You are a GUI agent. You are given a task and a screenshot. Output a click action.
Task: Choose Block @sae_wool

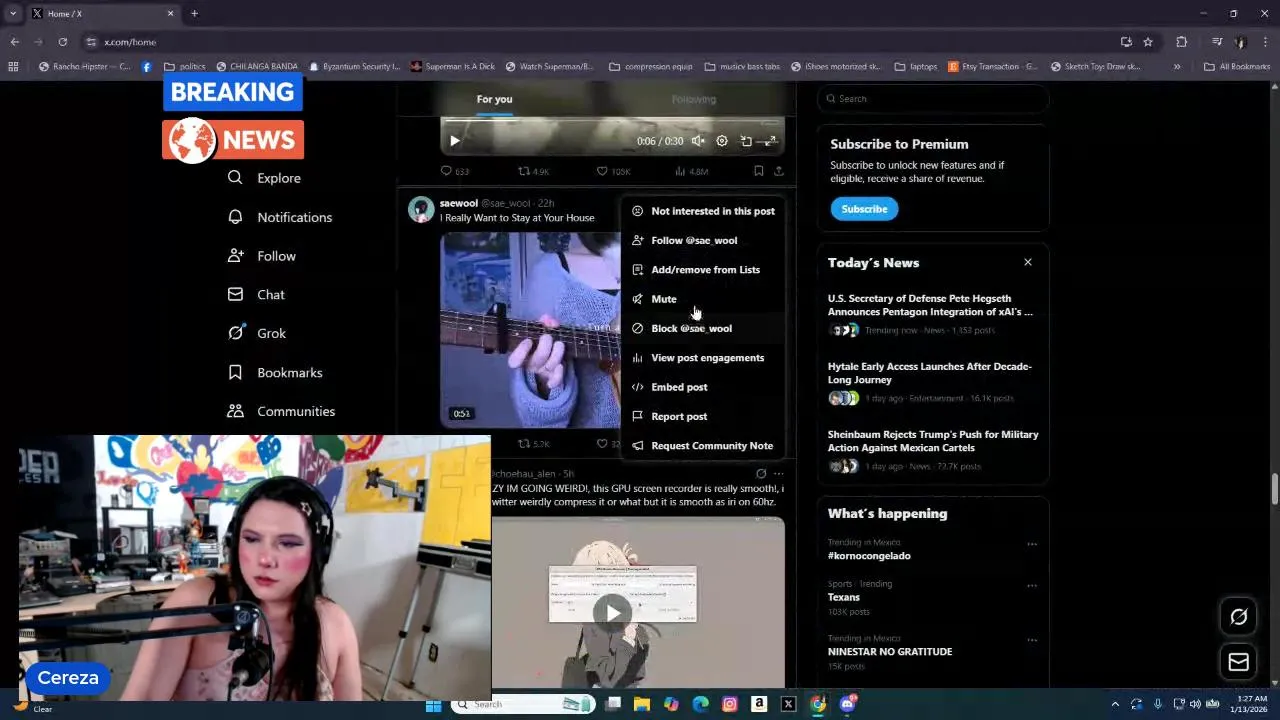point(702,328)
